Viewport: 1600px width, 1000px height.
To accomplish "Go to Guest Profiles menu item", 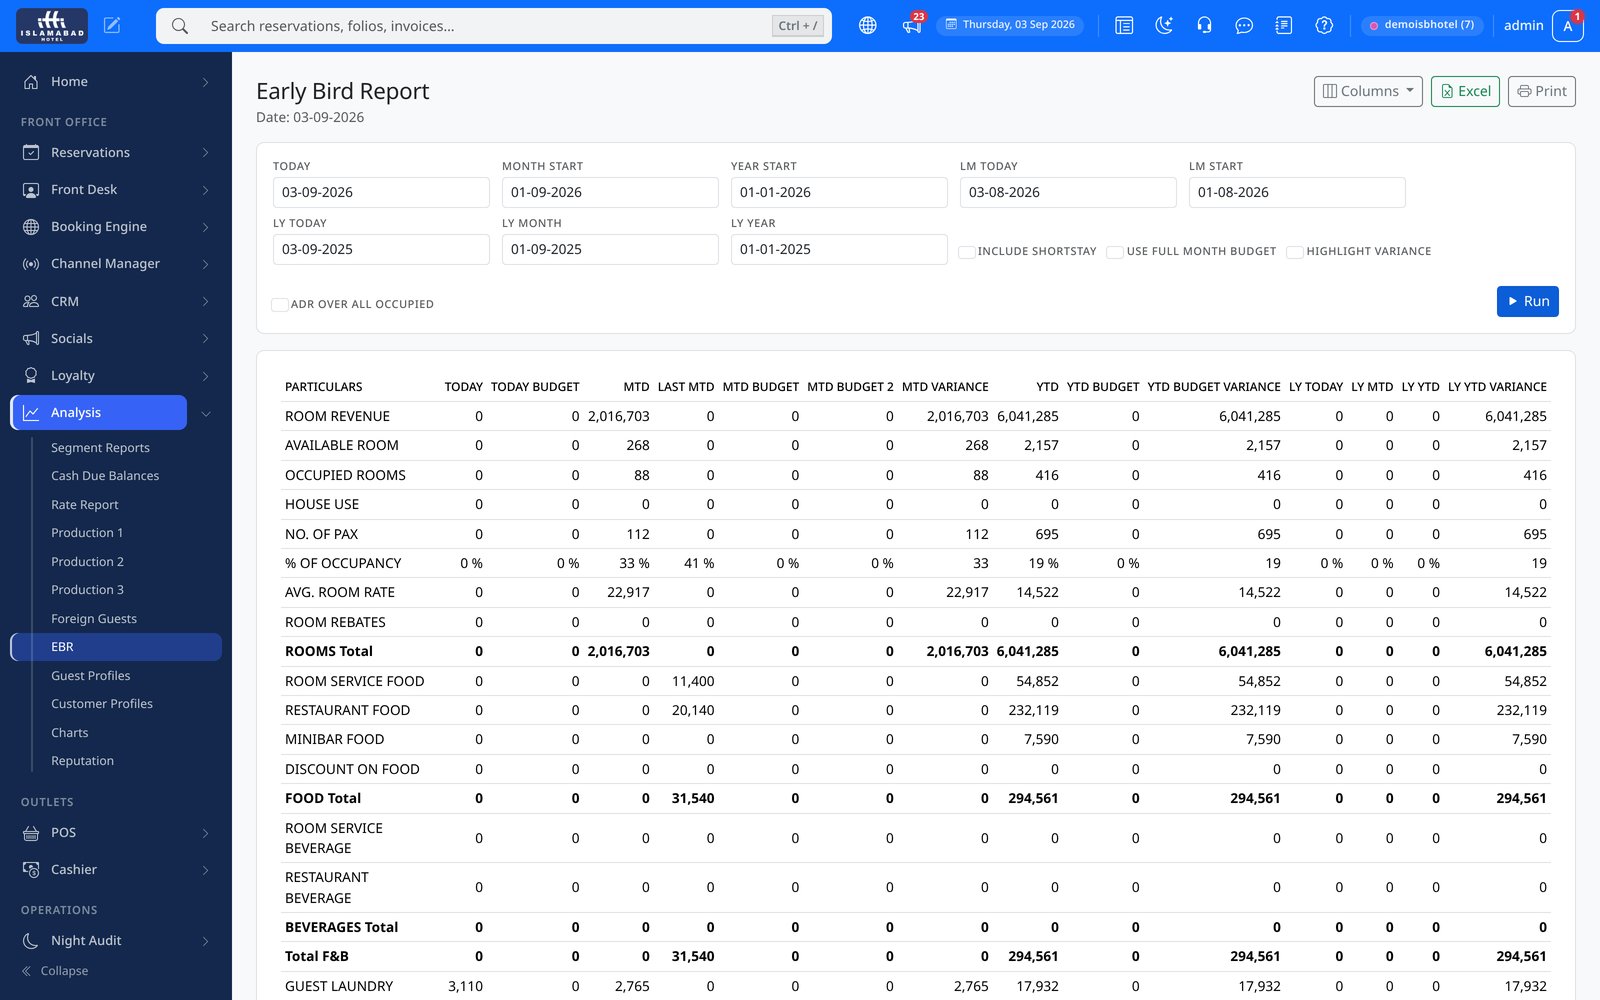I will [91, 676].
